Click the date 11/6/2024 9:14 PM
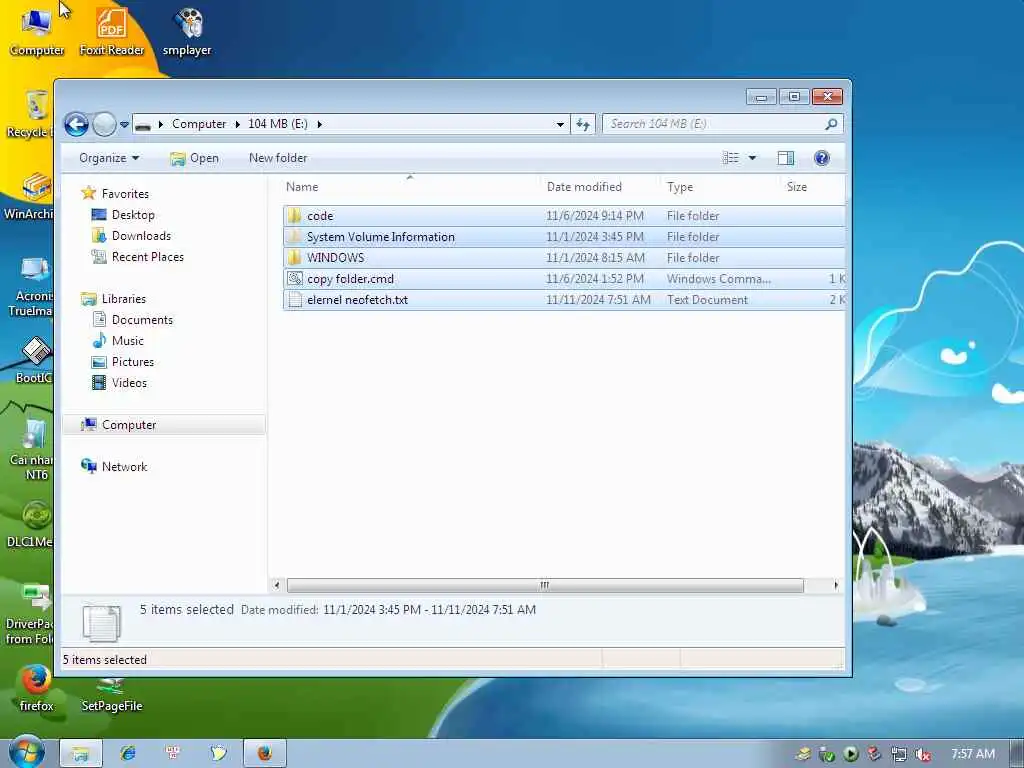This screenshot has height=768, width=1024. (x=595, y=216)
